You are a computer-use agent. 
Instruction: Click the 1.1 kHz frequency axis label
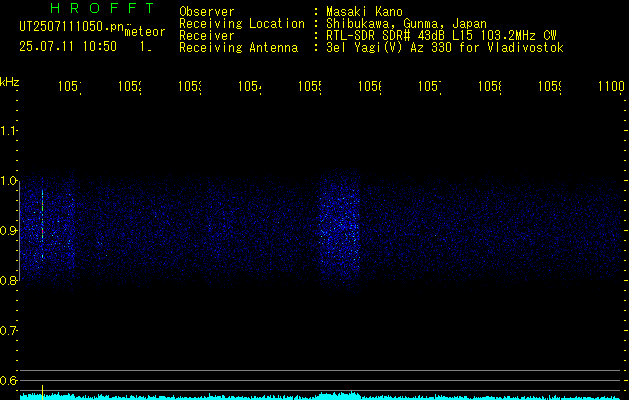pyautogui.click(x=8, y=130)
